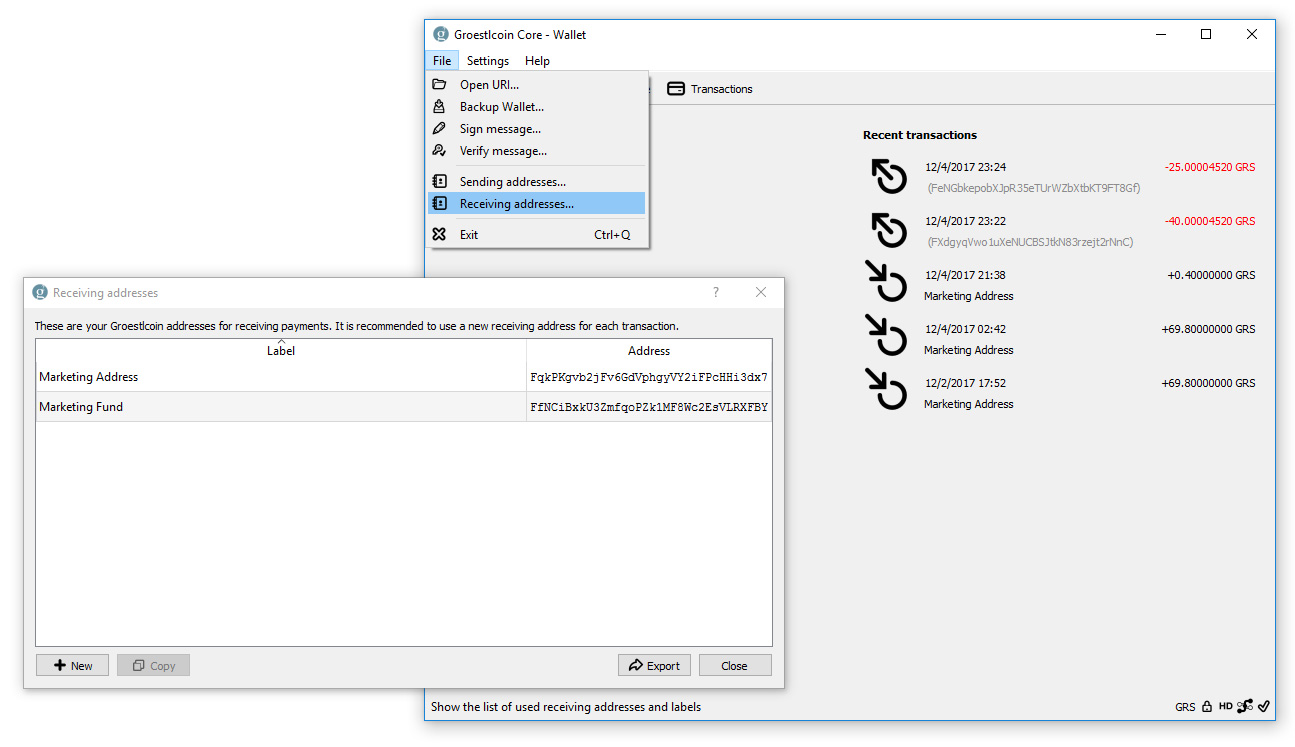Sort addresses by the Label column header
The height and width of the screenshot is (747, 1295).
281,350
